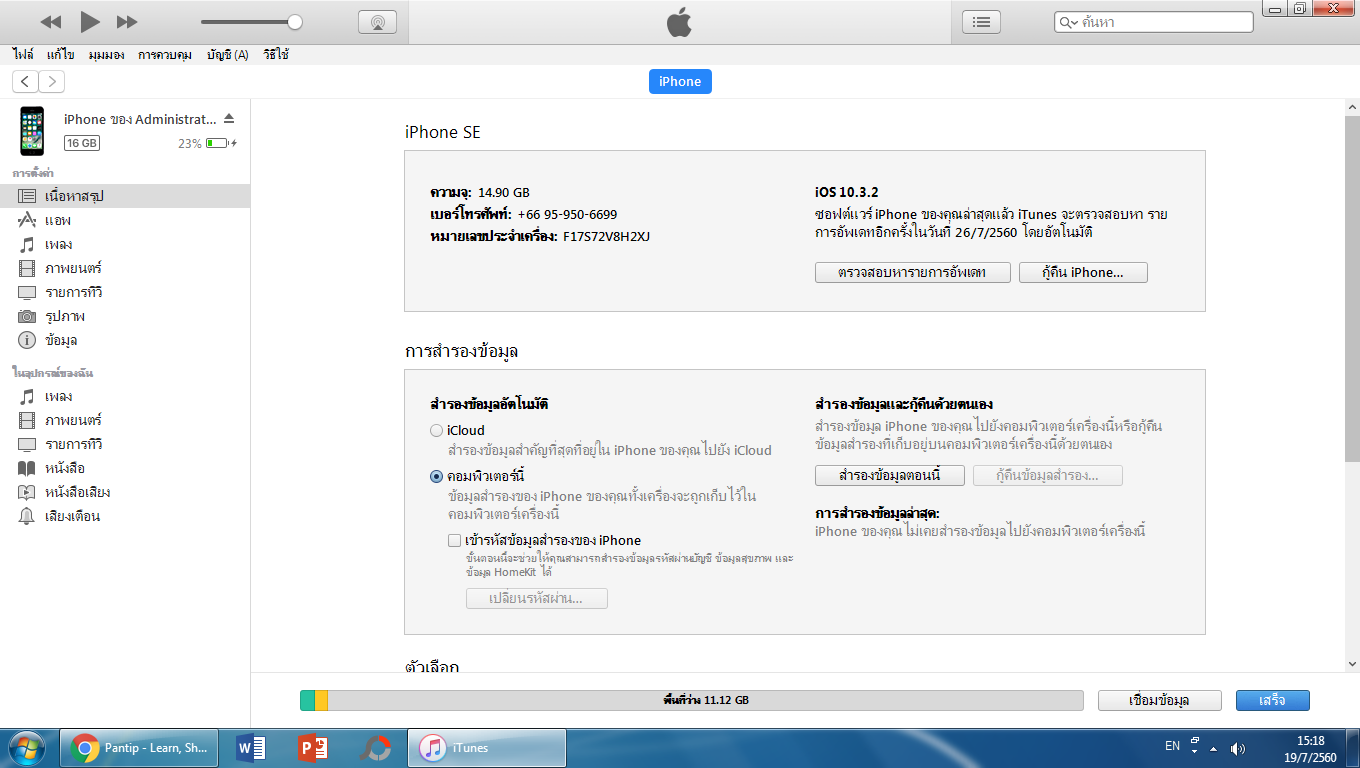Click the phone number +66 95-950-6699

(567, 214)
